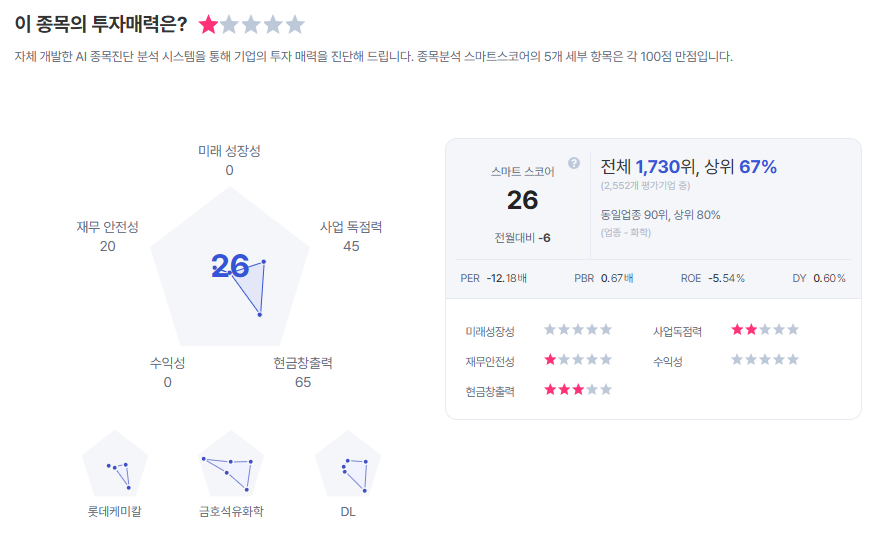The image size is (878, 535).
Task: Click the 미래성장성 star rating row
Action: pyautogui.click(x=577, y=329)
